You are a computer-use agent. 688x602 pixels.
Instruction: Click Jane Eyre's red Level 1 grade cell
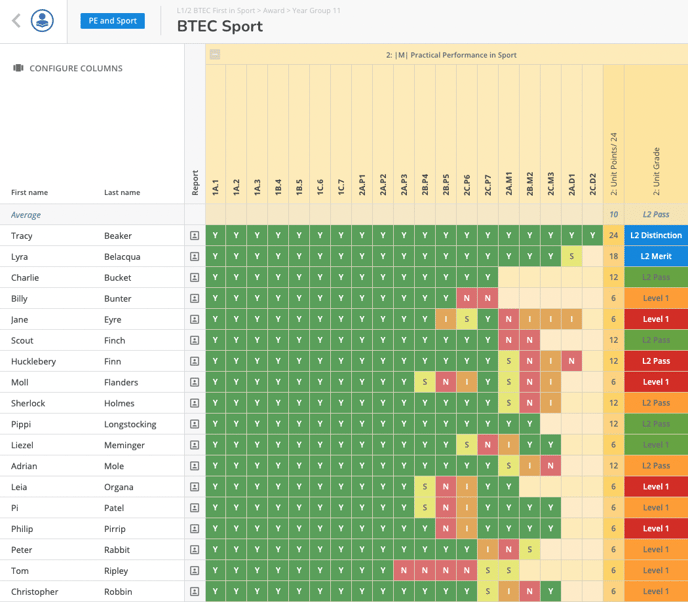point(655,320)
